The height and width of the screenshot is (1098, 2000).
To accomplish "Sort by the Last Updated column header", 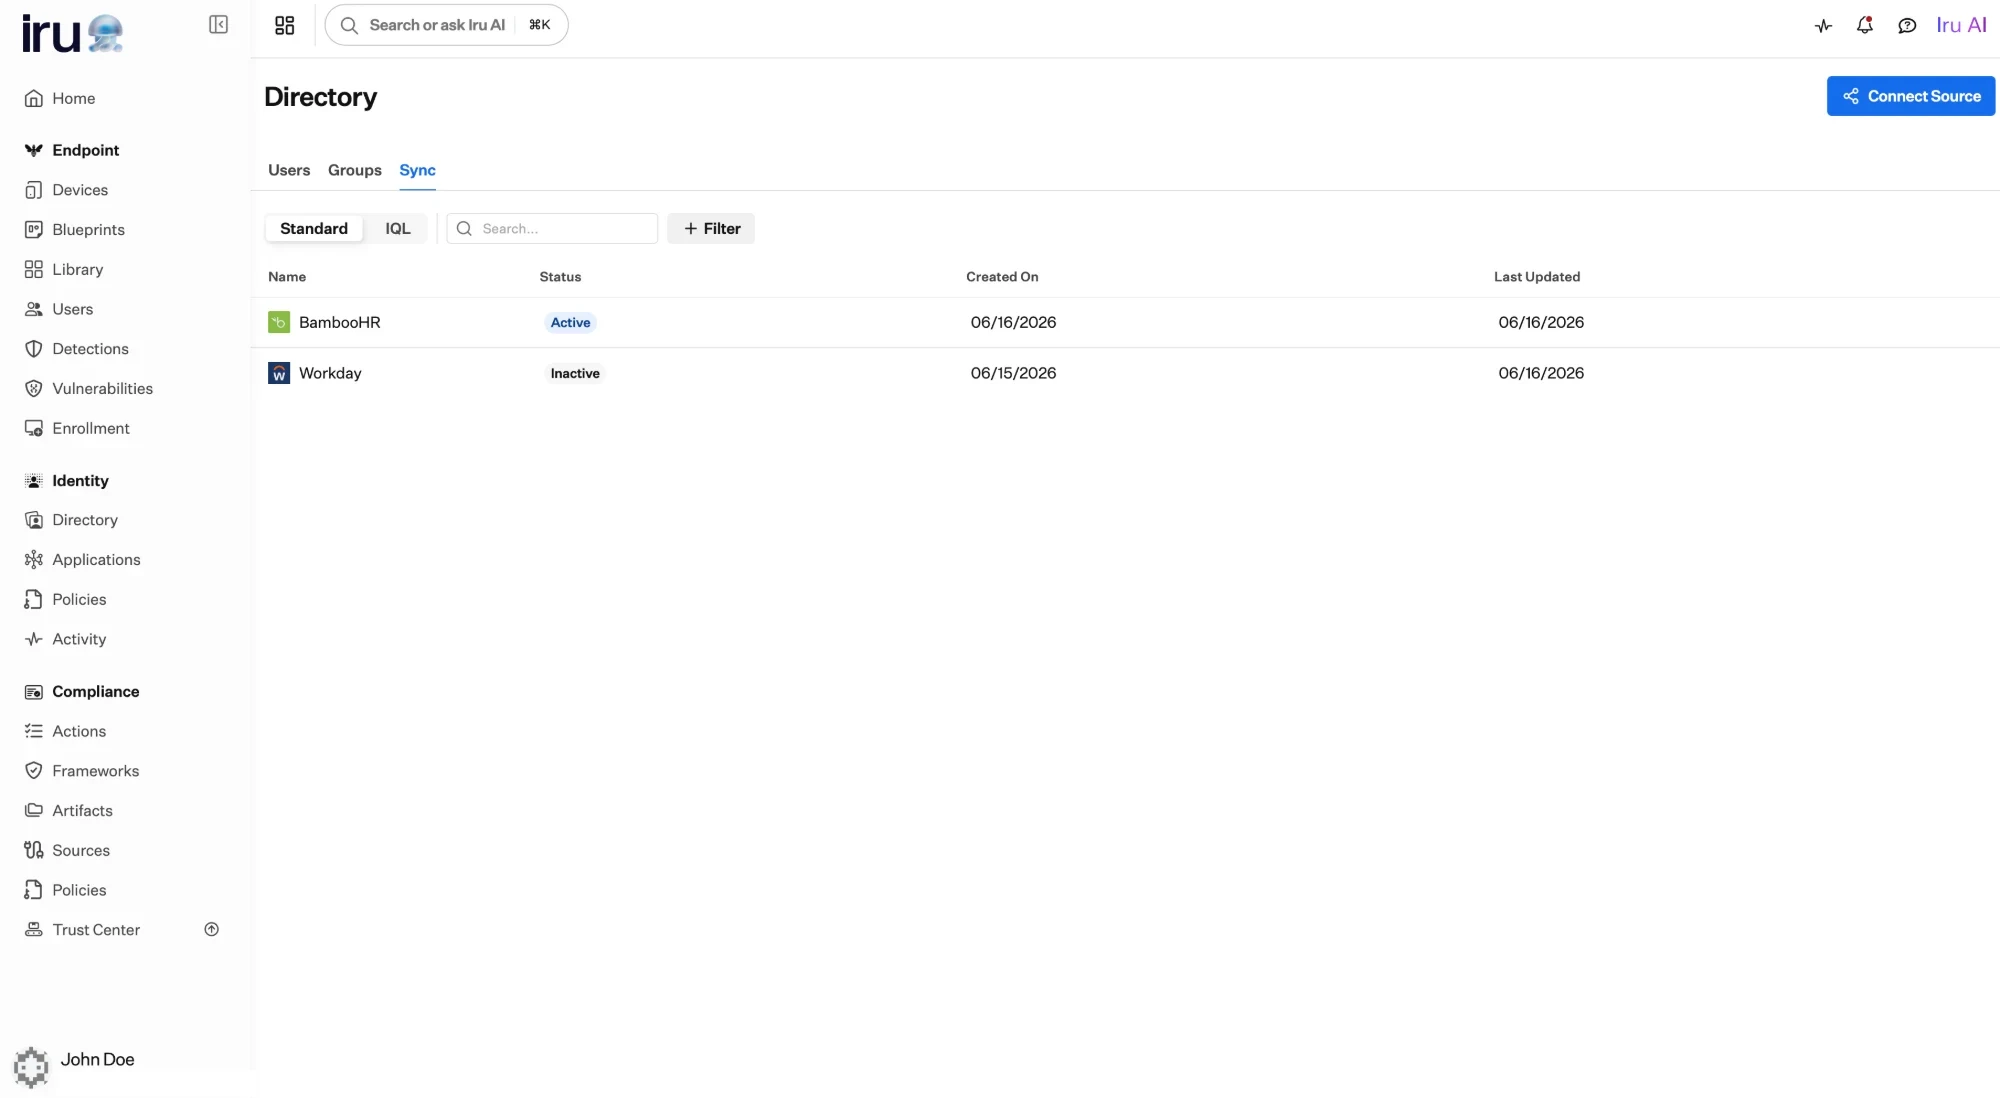I will (1537, 277).
